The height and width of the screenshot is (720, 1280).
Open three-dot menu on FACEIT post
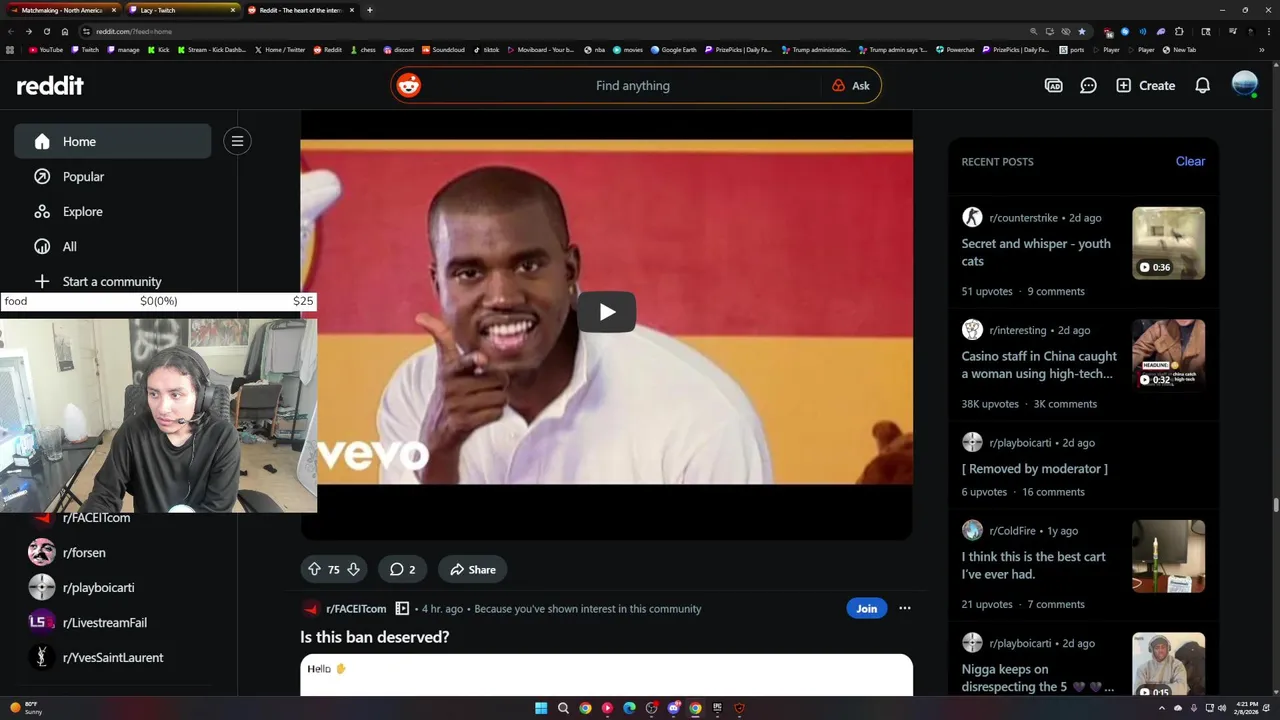tap(904, 608)
